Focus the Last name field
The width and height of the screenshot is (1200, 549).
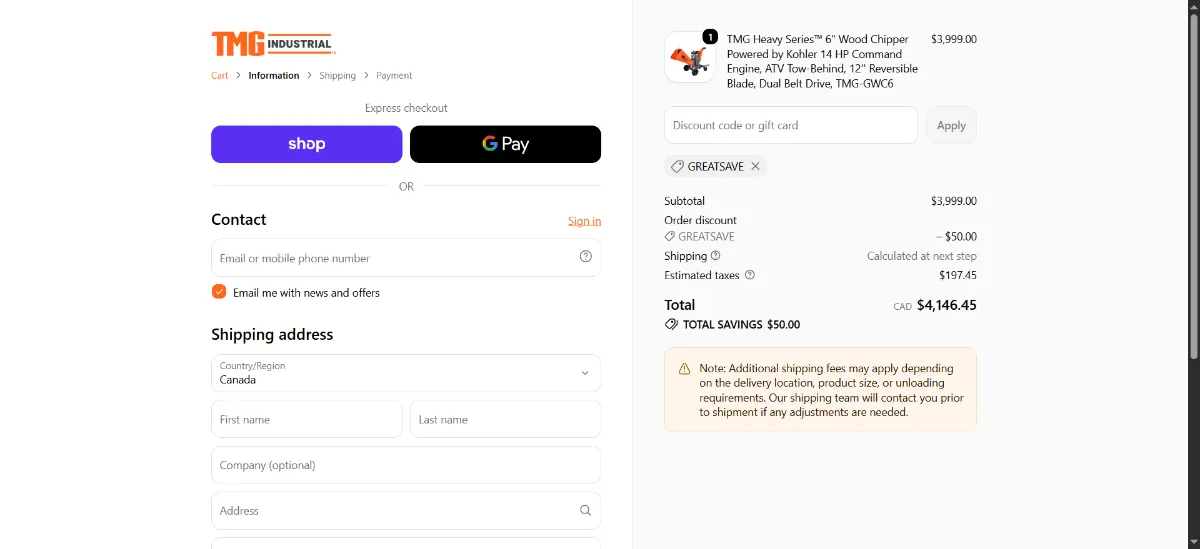(x=505, y=419)
